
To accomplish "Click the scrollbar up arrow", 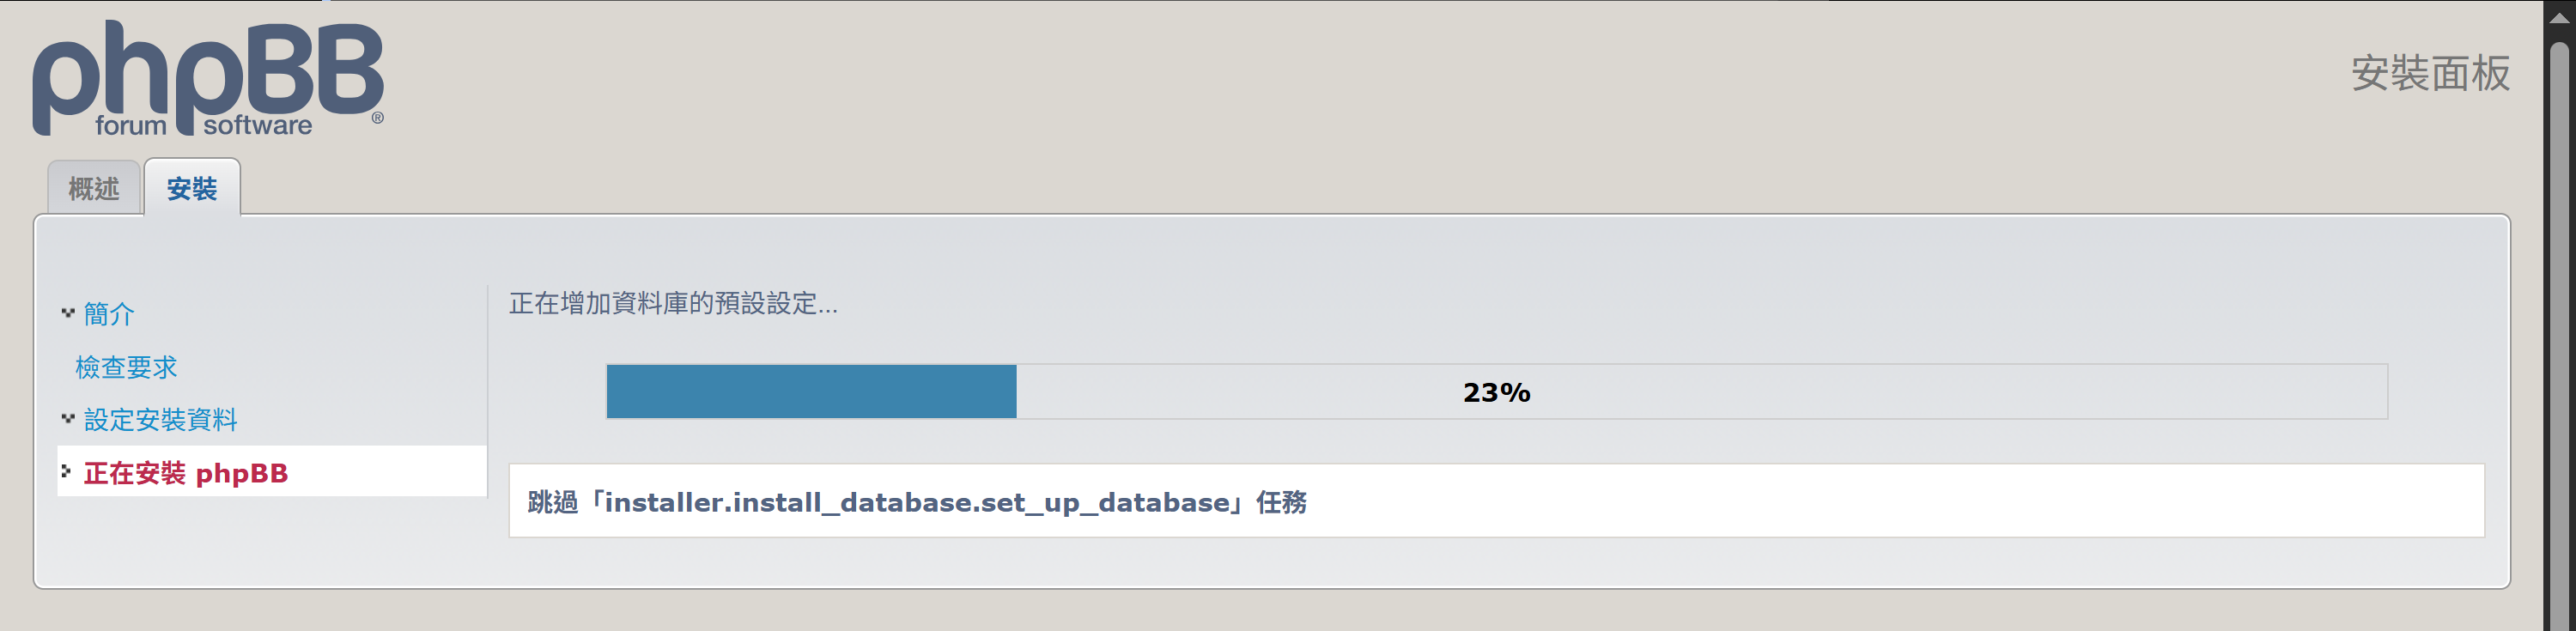I will [x=2558, y=17].
